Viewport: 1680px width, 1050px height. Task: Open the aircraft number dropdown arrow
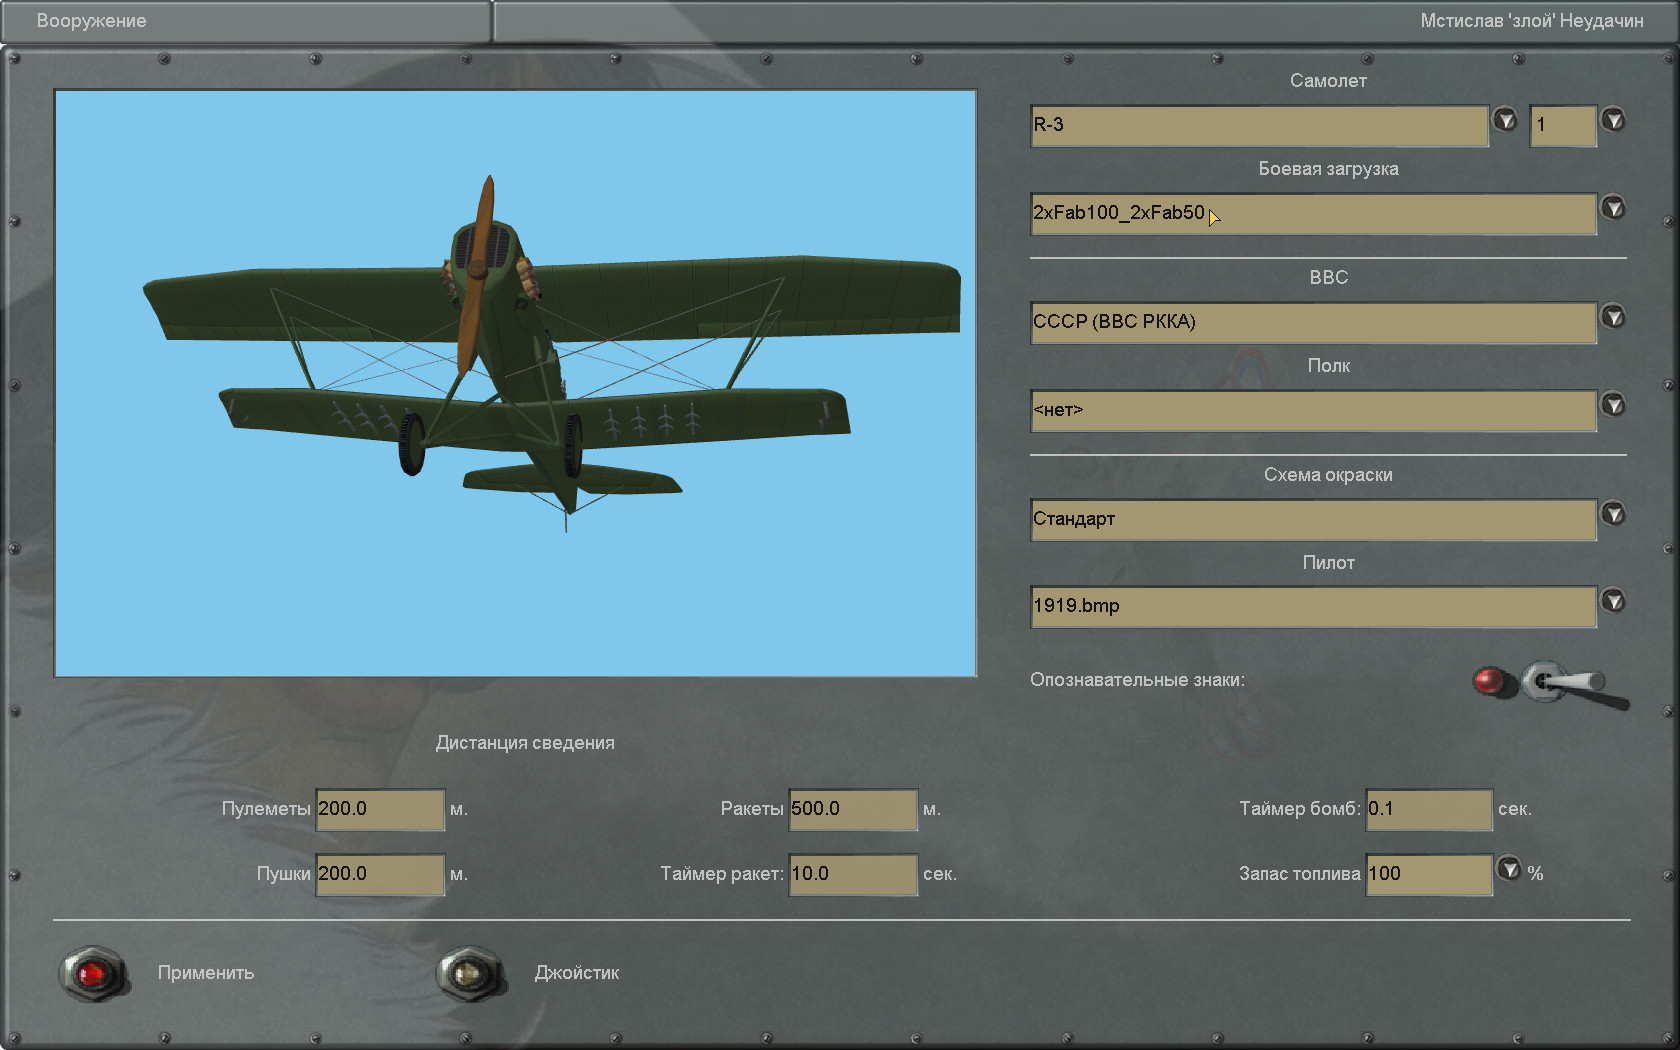click(x=1614, y=120)
